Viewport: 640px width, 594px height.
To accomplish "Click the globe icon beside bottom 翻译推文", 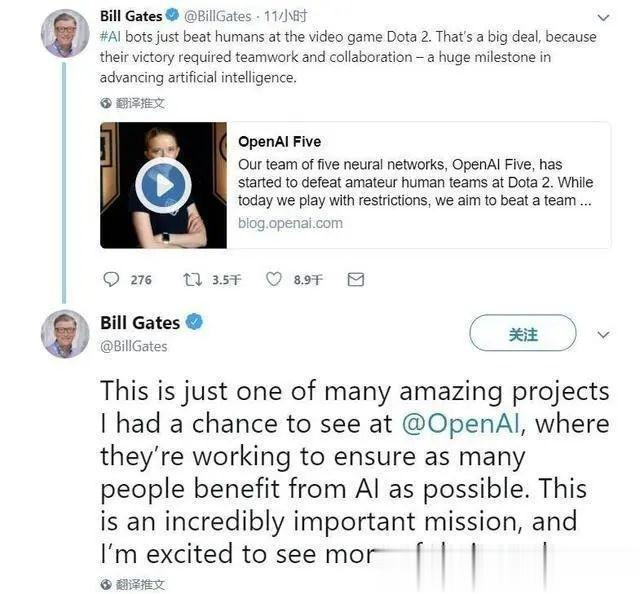I will coord(106,584).
